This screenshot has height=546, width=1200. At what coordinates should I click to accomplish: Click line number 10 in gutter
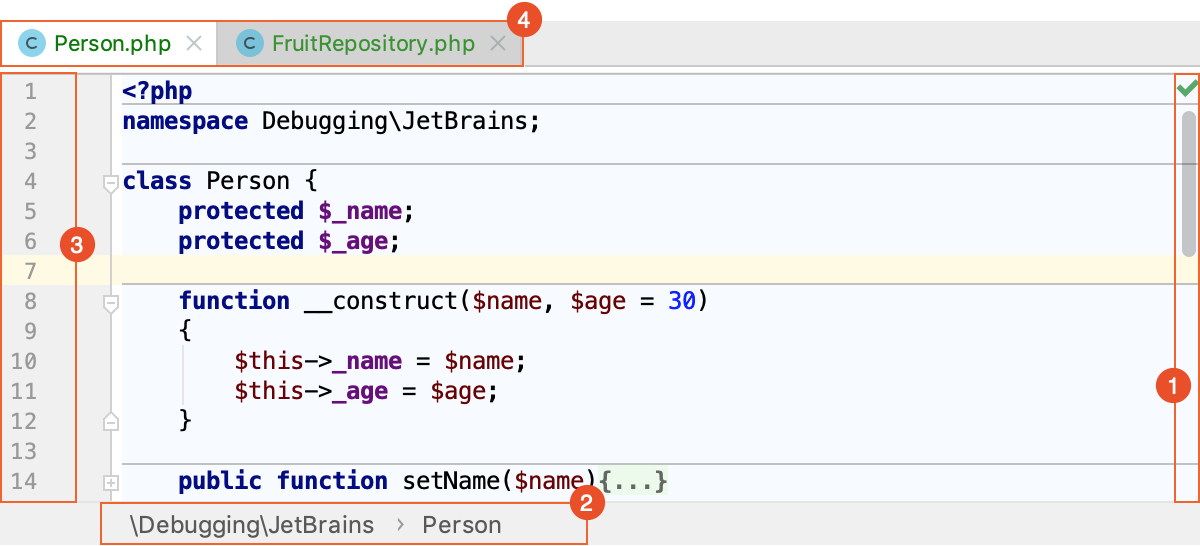pyautogui.click(x=25, y=362)
